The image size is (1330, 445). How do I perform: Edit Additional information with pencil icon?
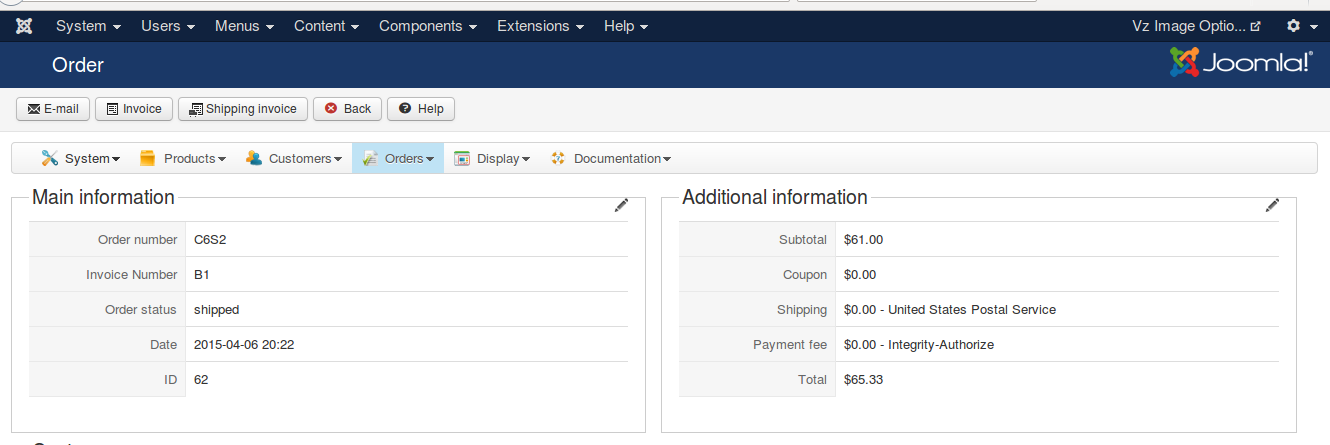(x=1272, y=205)
